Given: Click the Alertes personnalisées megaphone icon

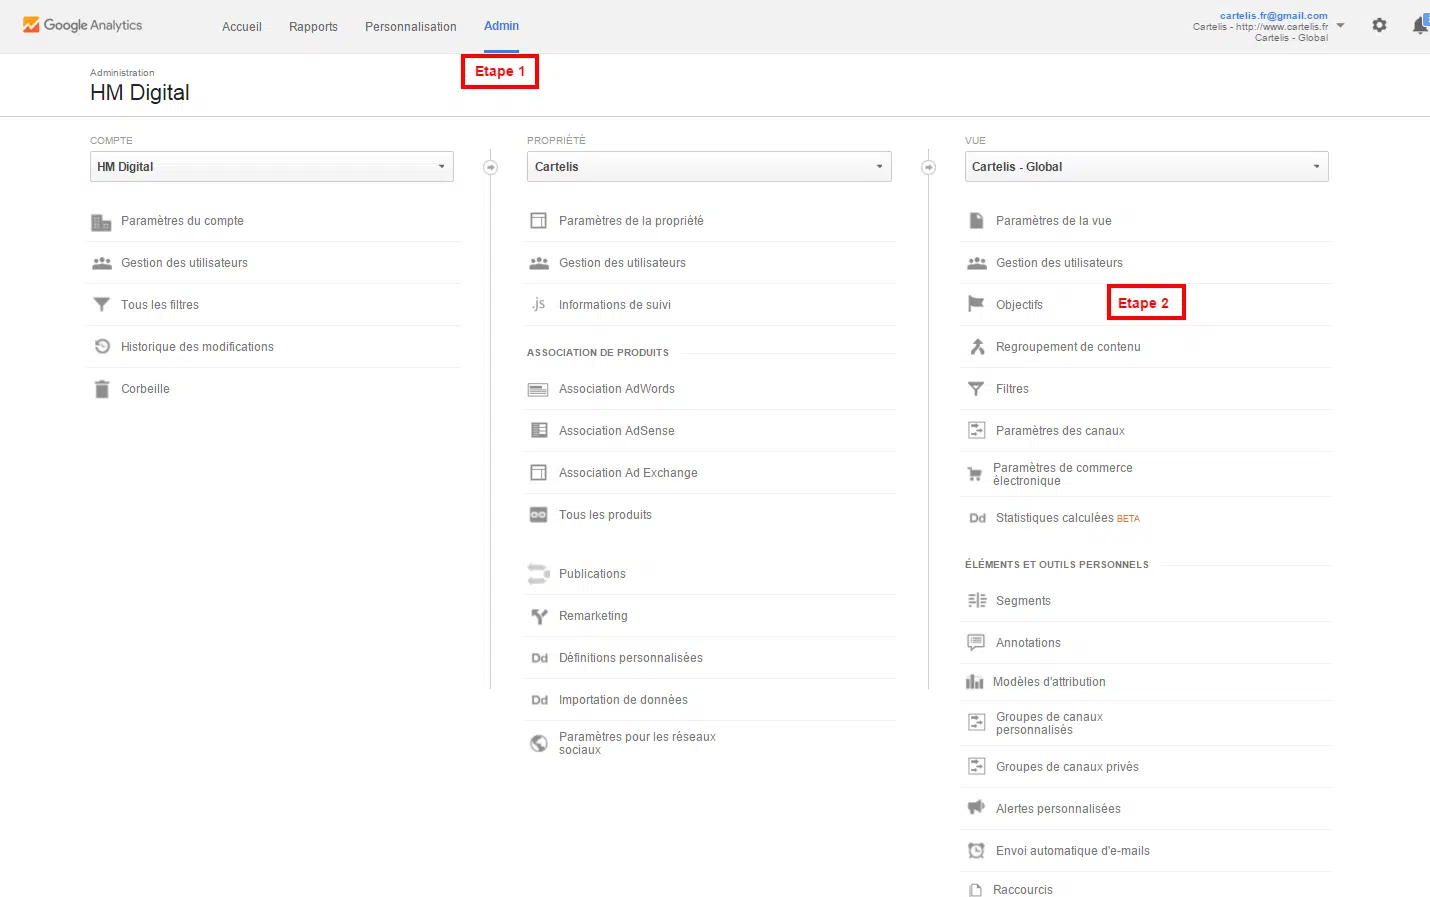Looking at the screenshot, I should 976,808.
